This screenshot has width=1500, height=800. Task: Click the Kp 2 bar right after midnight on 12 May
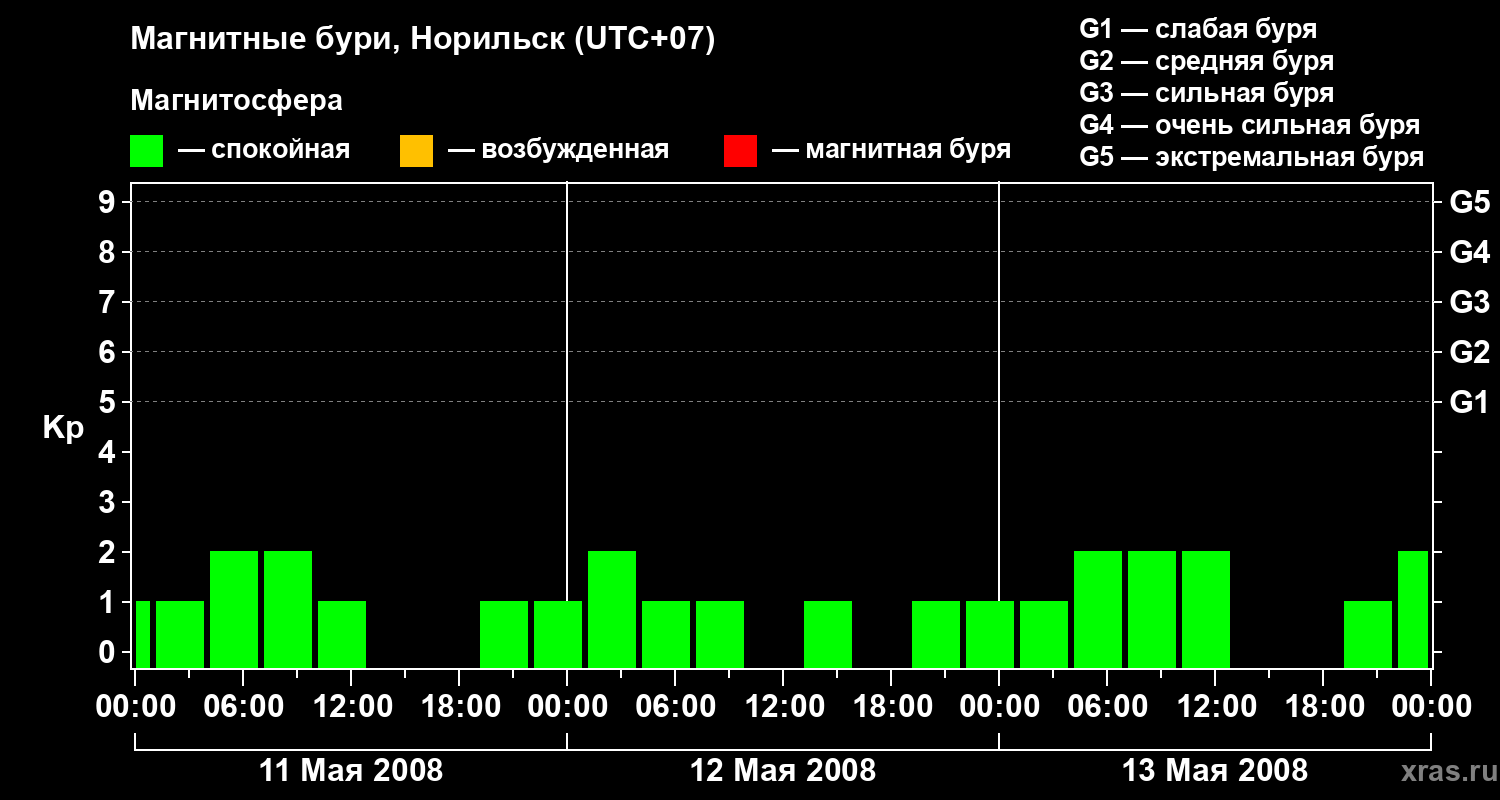pos(612,609)
